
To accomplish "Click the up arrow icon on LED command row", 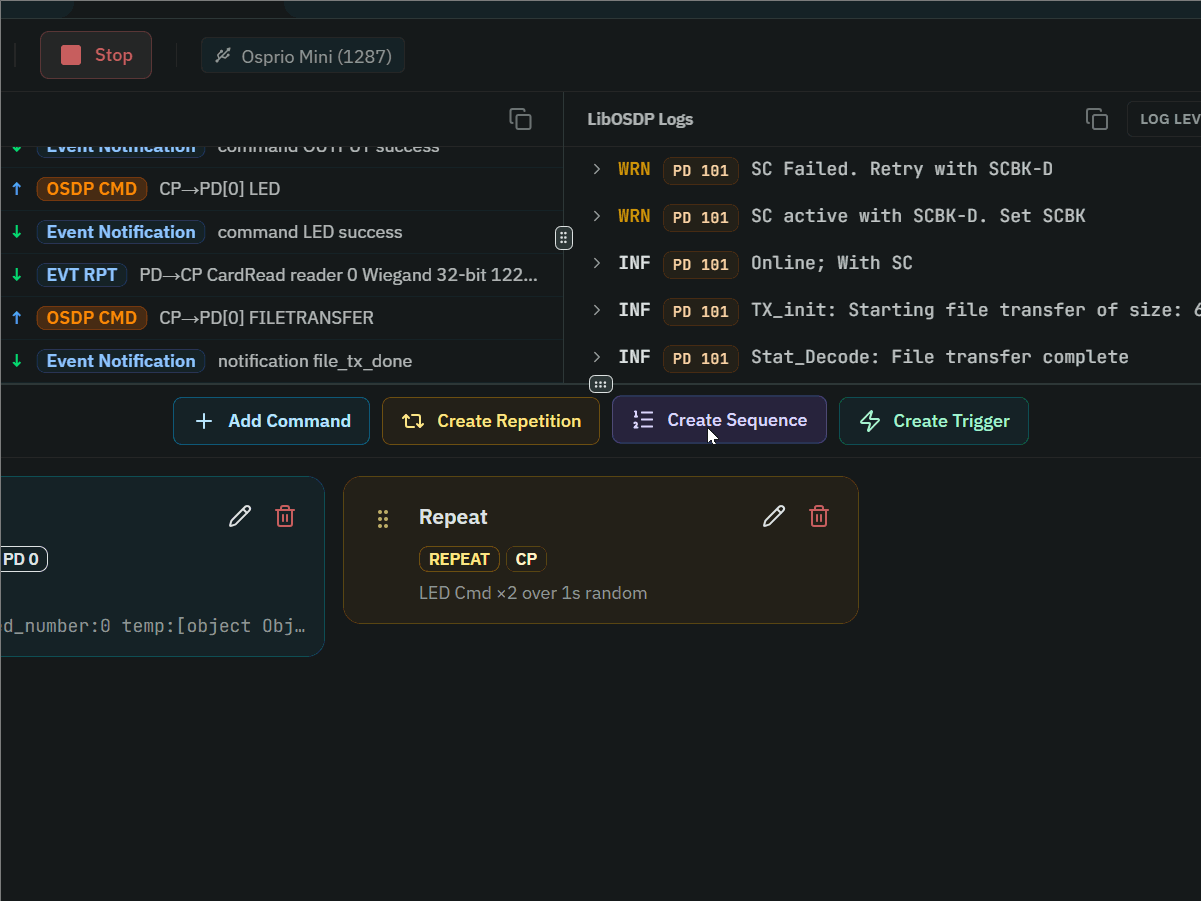I will click(16, 189).
